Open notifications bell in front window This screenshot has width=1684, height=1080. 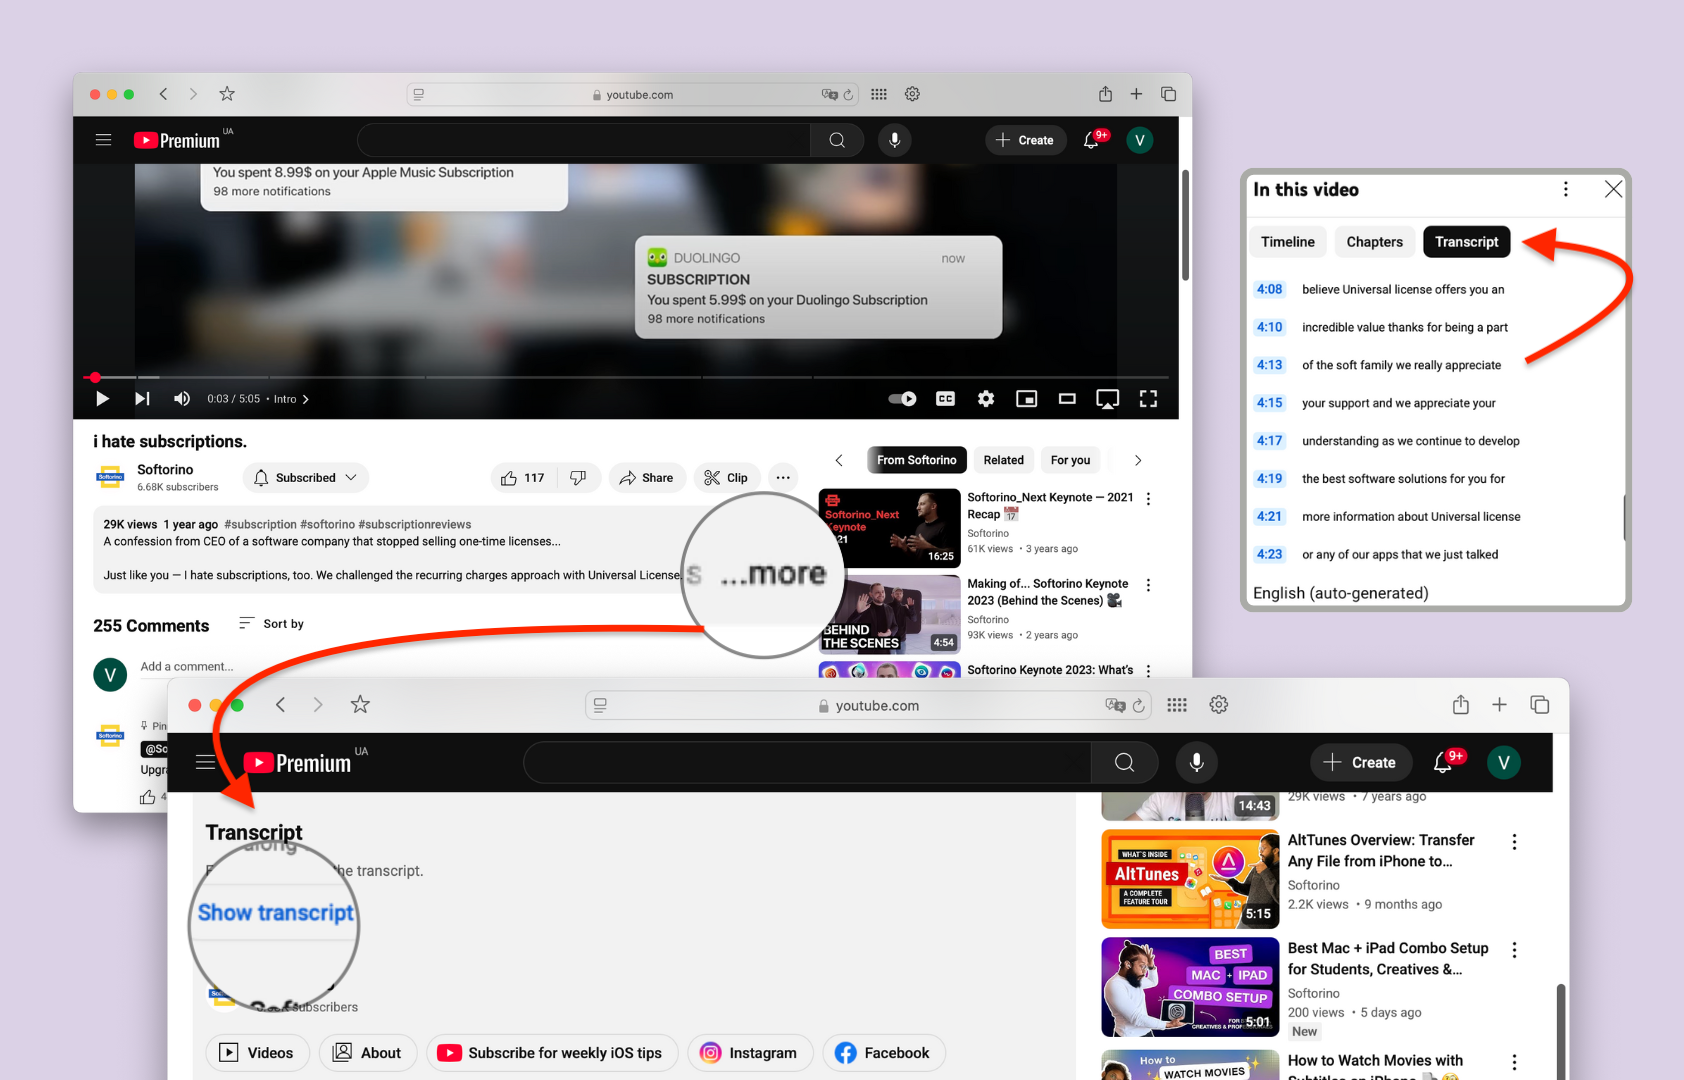pyautogui.click(x=1443, y=763)
